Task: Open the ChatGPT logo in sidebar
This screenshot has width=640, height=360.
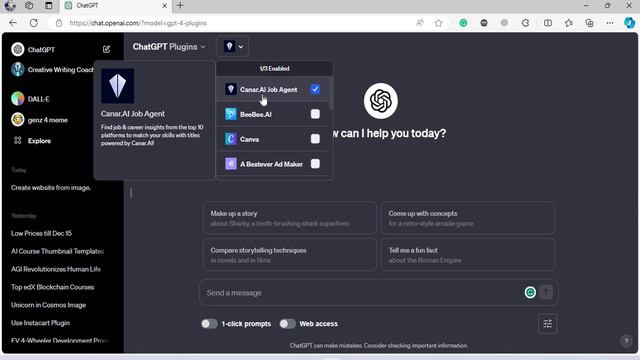Action: (18, 49)
